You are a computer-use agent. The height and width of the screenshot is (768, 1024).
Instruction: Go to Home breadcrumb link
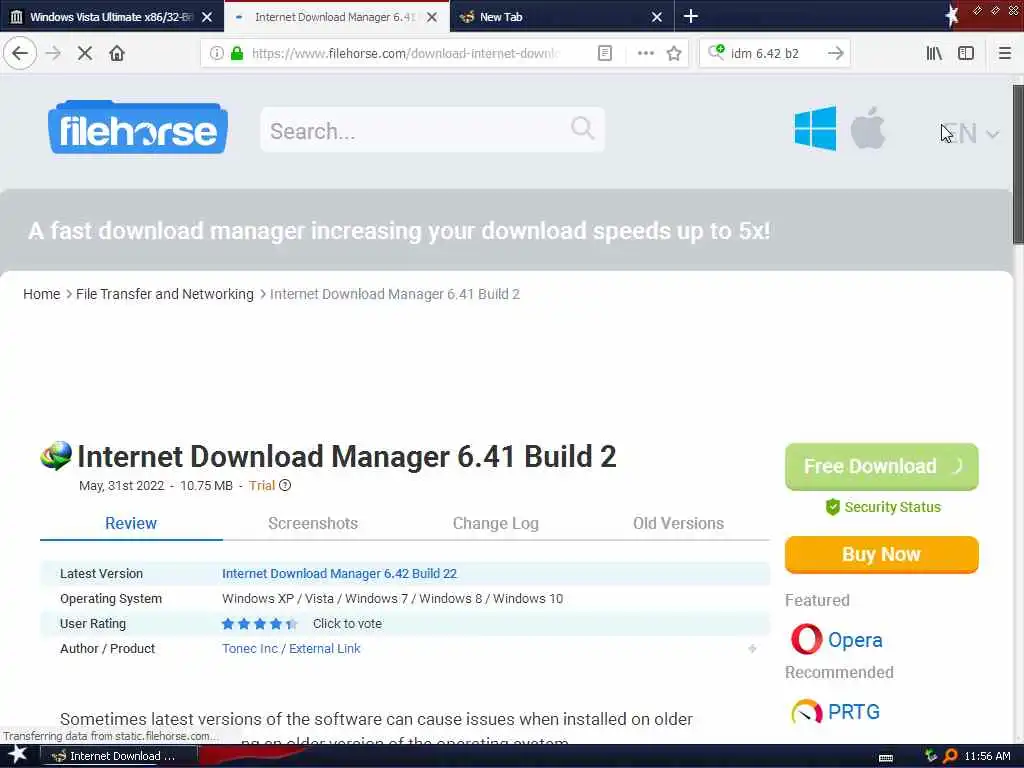(41, 294)
